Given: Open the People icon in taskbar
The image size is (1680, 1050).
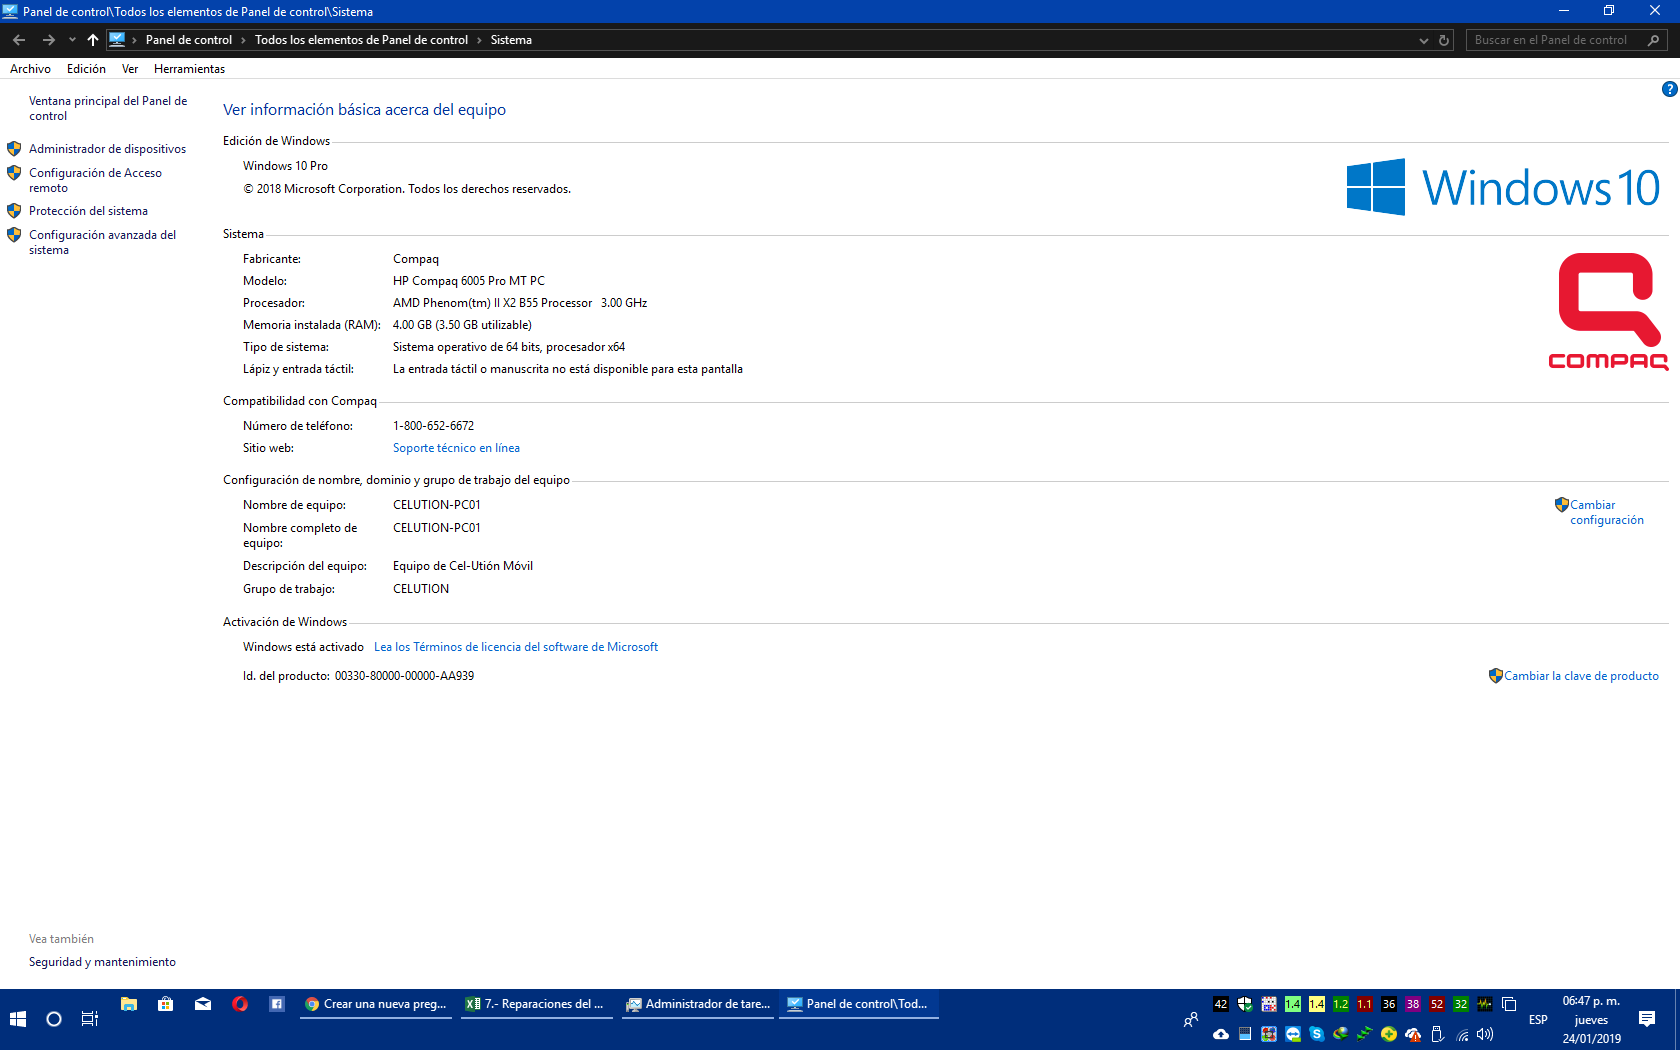Looking at the screenshot, I should [1190, 1020].
